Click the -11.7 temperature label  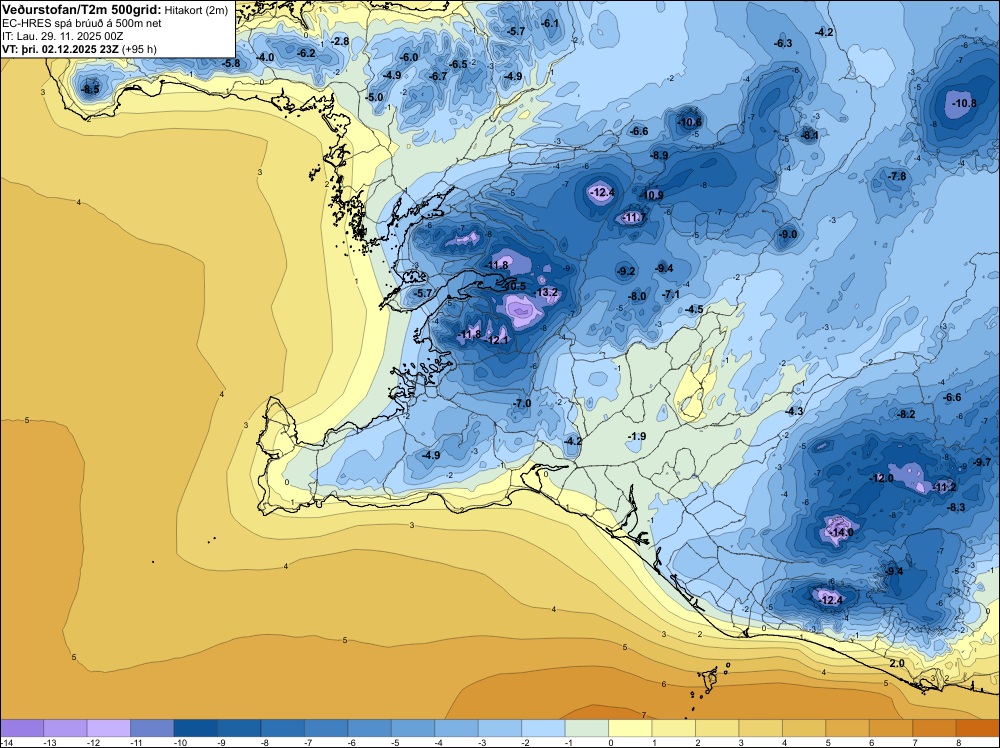click(633, 217)
